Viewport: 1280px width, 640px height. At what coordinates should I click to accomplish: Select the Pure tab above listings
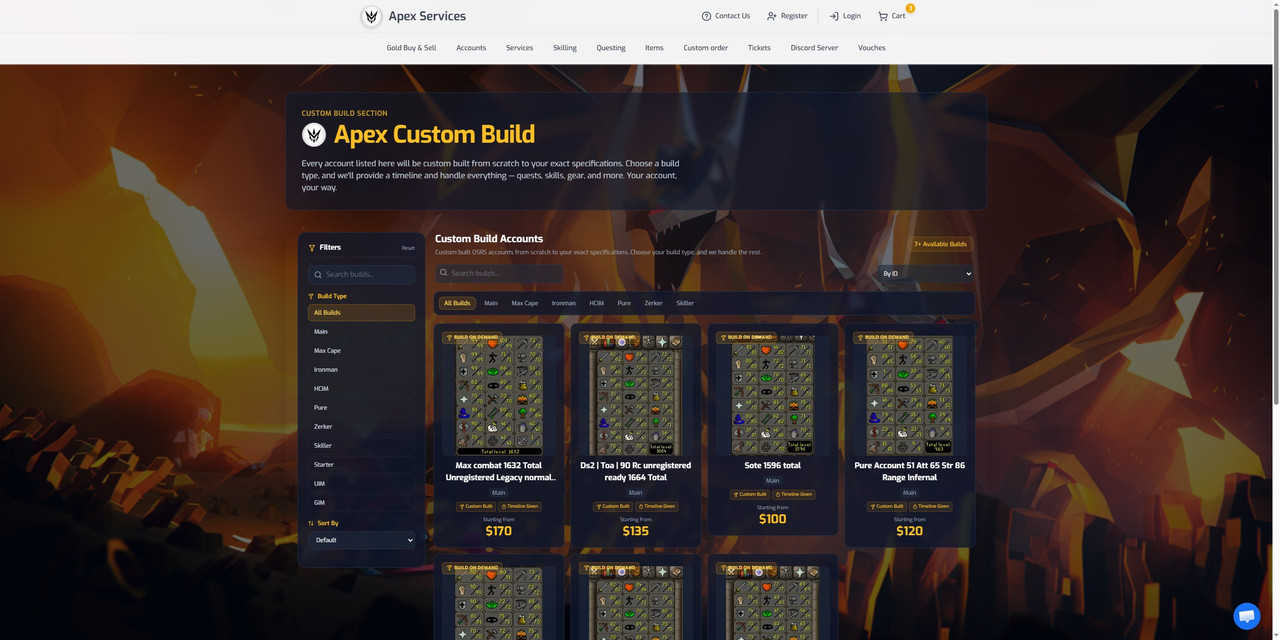pyautogui.click(x=624, y=303)
